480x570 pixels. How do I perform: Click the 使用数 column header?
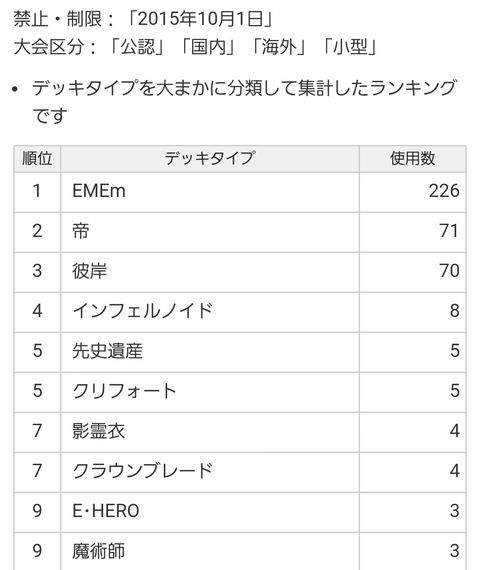(413, 158)
